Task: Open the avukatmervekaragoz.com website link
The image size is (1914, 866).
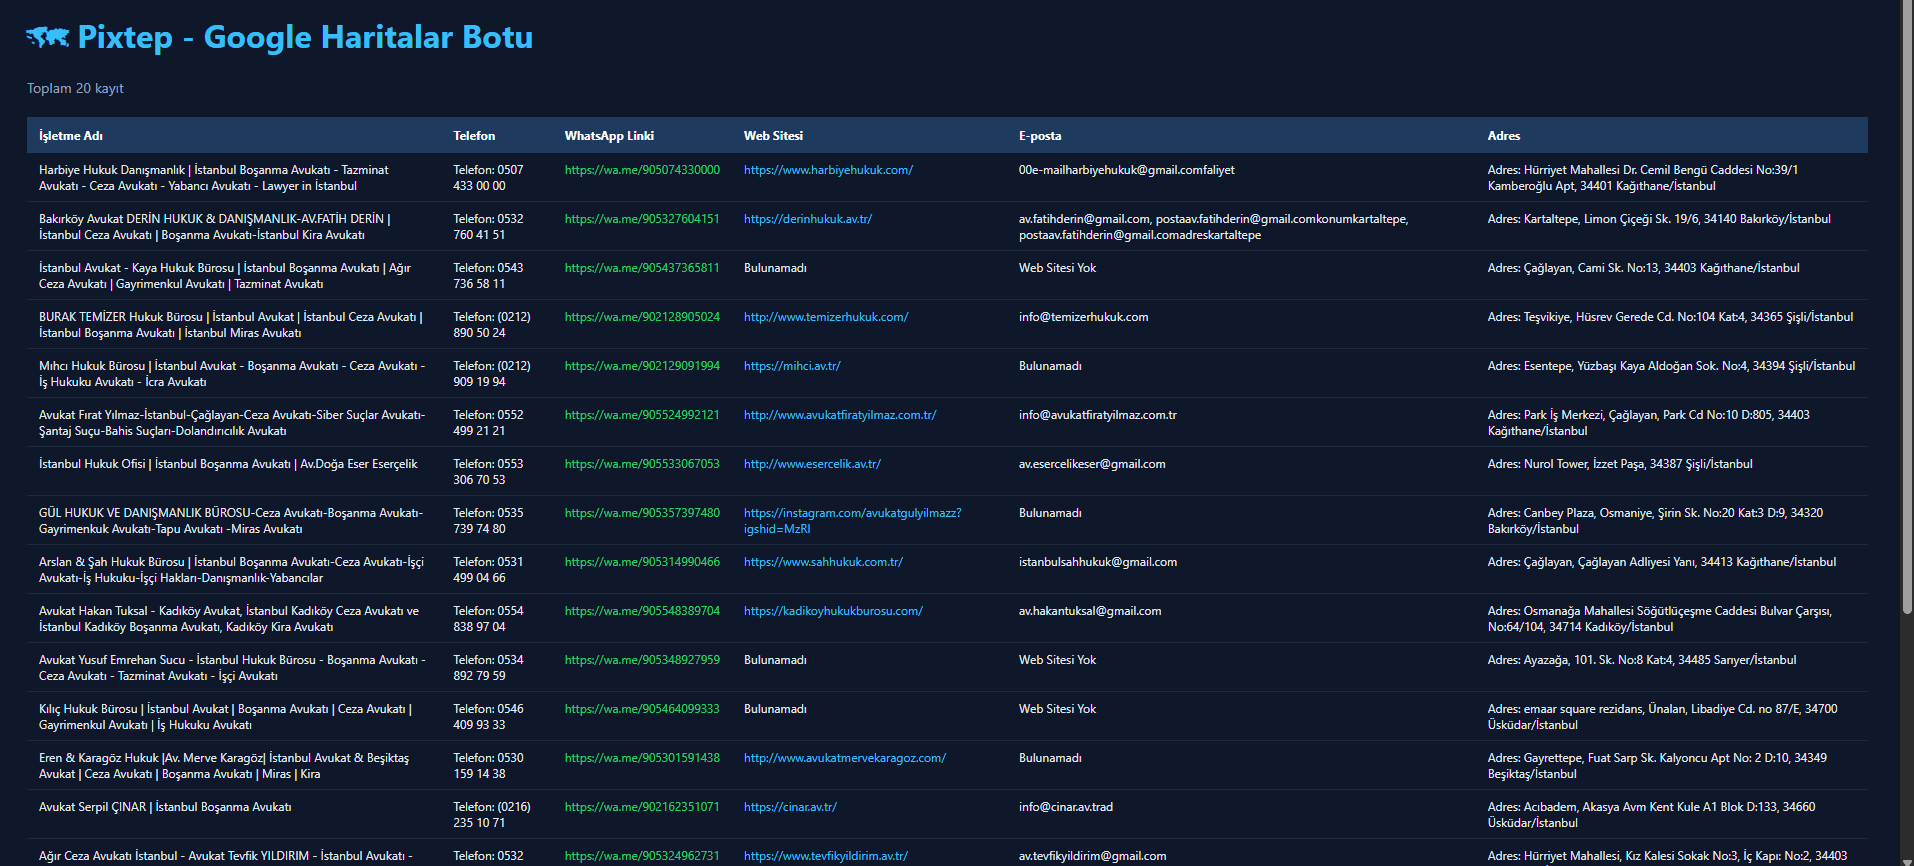Action: (845, 758)
